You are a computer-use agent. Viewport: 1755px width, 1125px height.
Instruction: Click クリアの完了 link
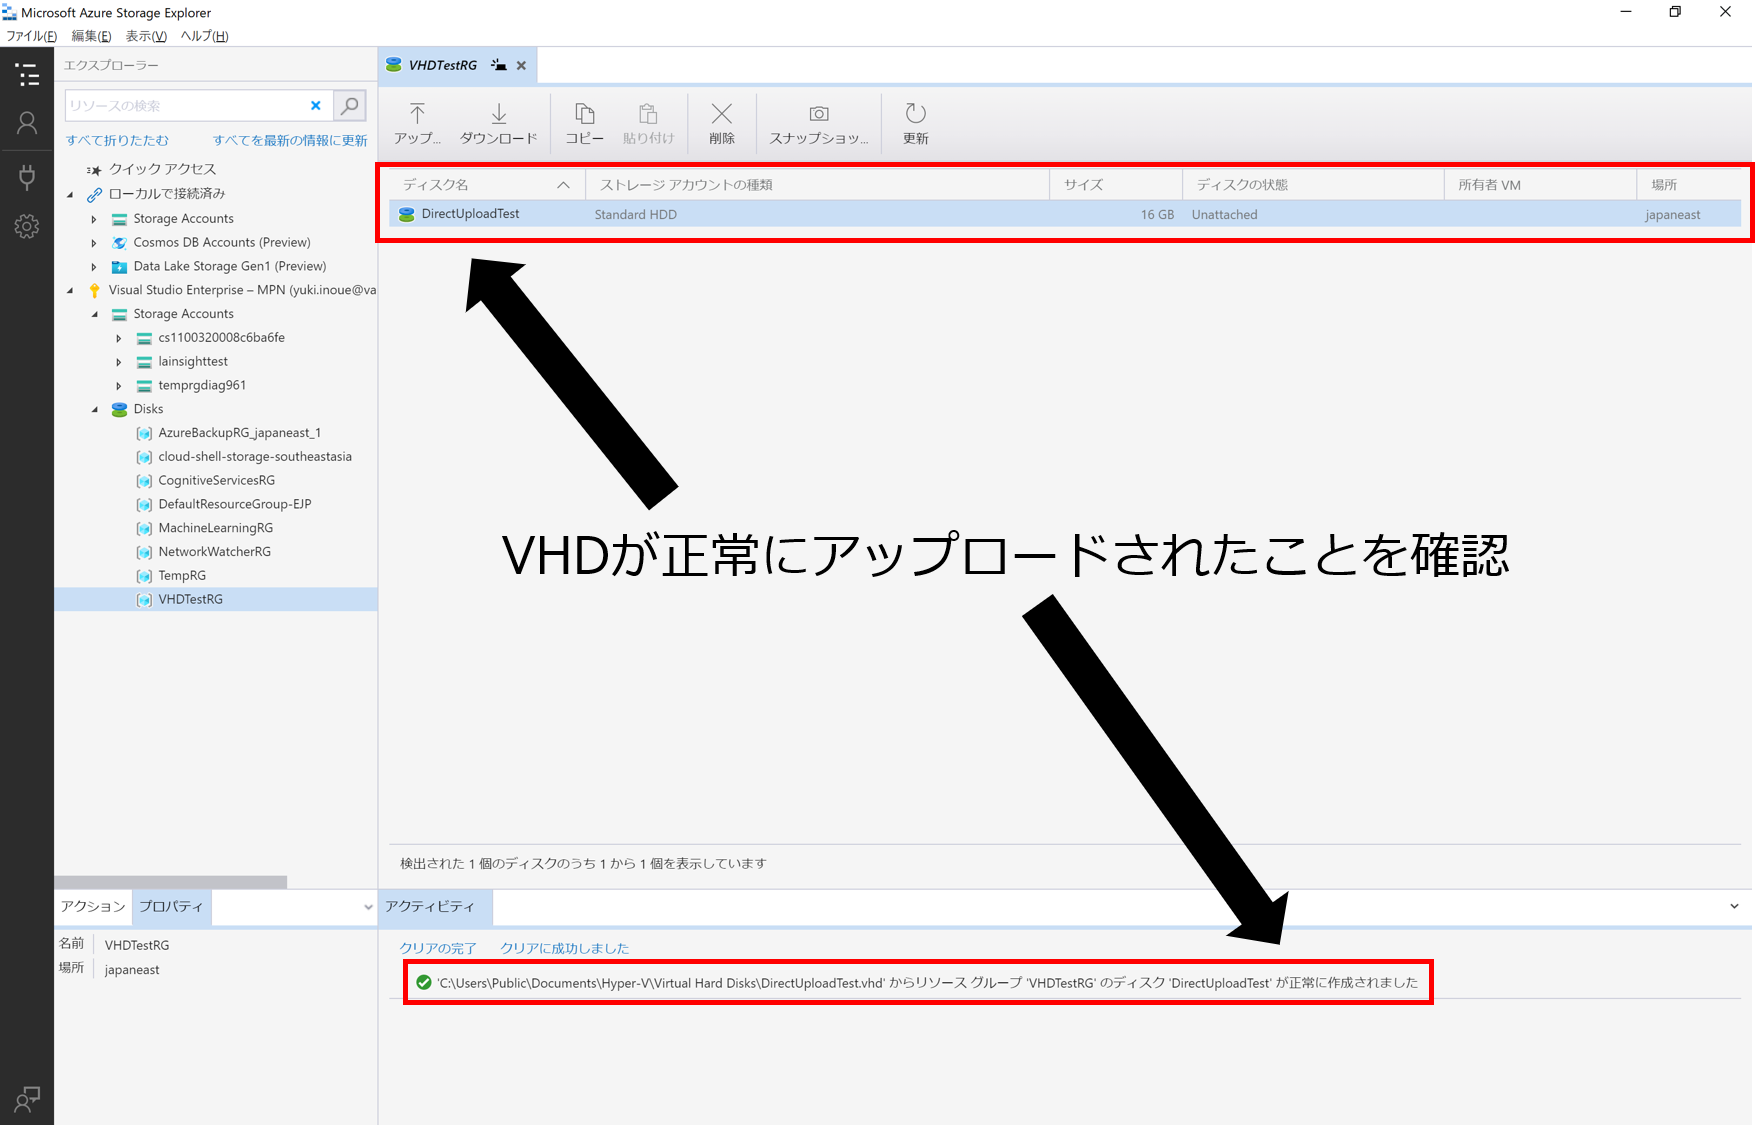pos(438,948)
